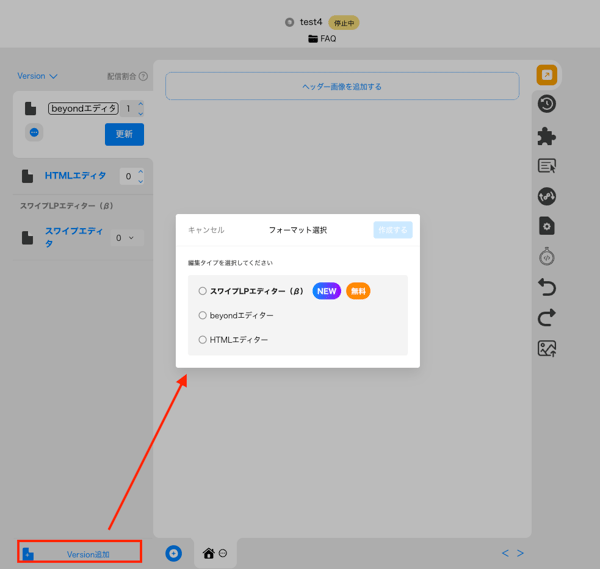Increase HTMLエディタ delivery ratio stepper
Screen dimensions: 600x569
tap(141, 172)
